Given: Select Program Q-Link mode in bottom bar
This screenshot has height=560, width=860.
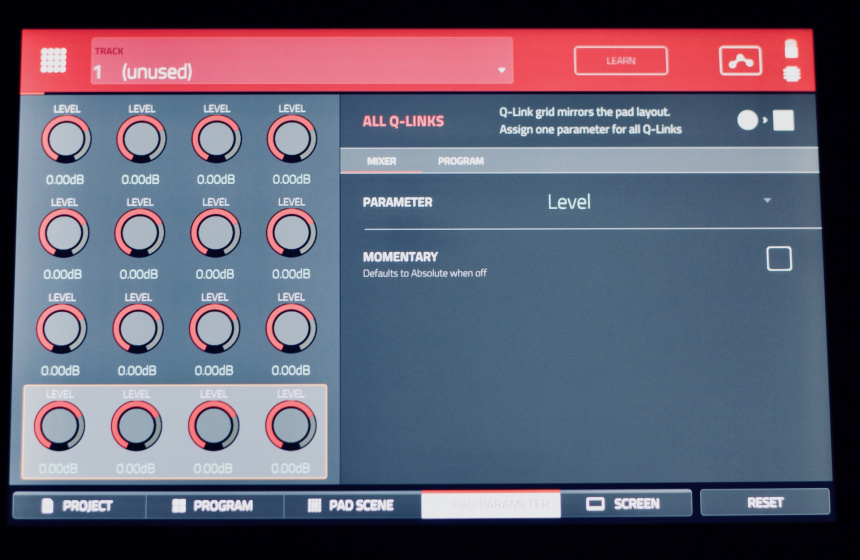Looking at the screenshot, I should pyautogui.click(x=215, y=505).
